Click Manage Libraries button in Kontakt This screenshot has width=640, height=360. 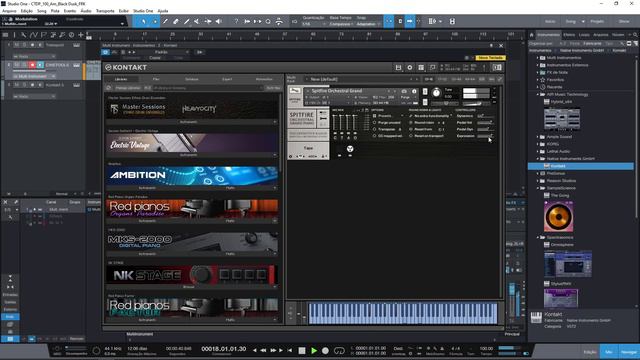[x=128, y=88]
